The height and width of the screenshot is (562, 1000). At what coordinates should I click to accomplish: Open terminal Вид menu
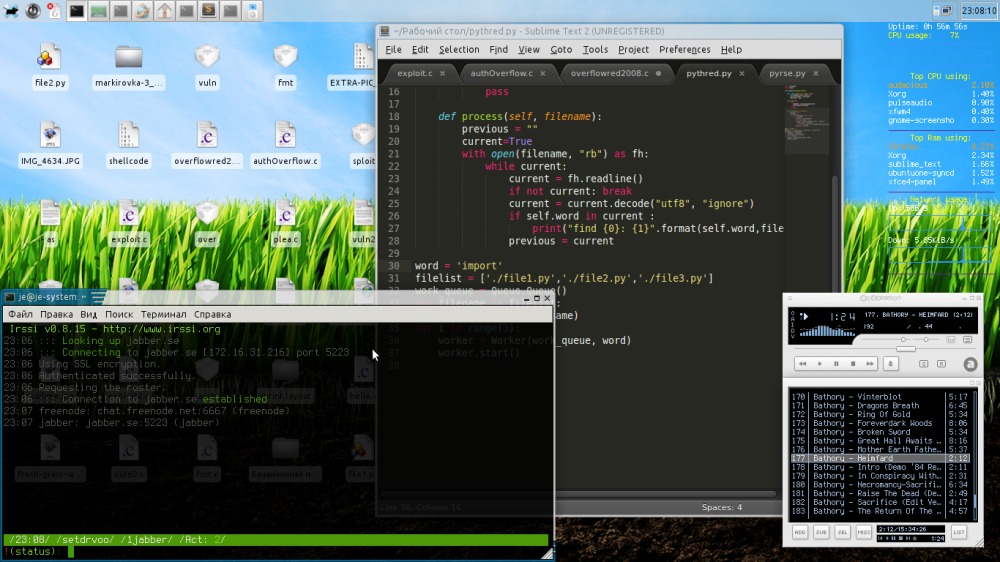coord(89,314)
